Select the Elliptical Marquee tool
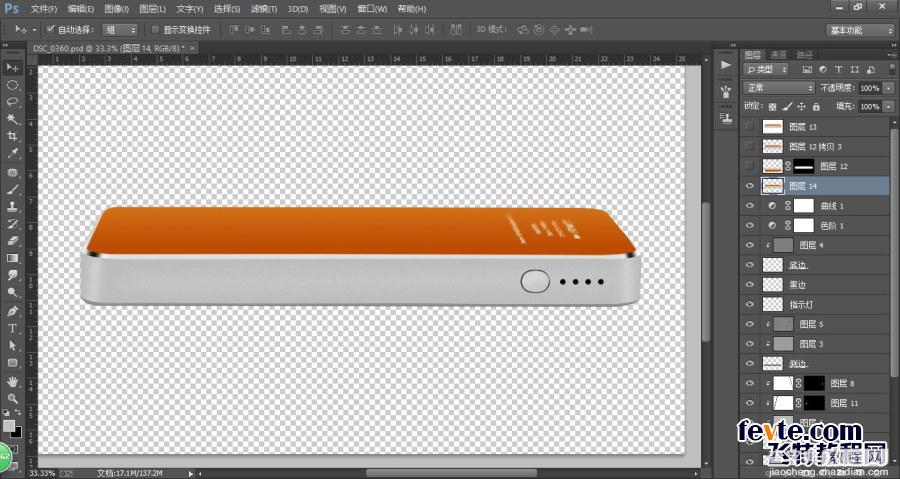The image size is (900, 479). (x=13, y=85)
